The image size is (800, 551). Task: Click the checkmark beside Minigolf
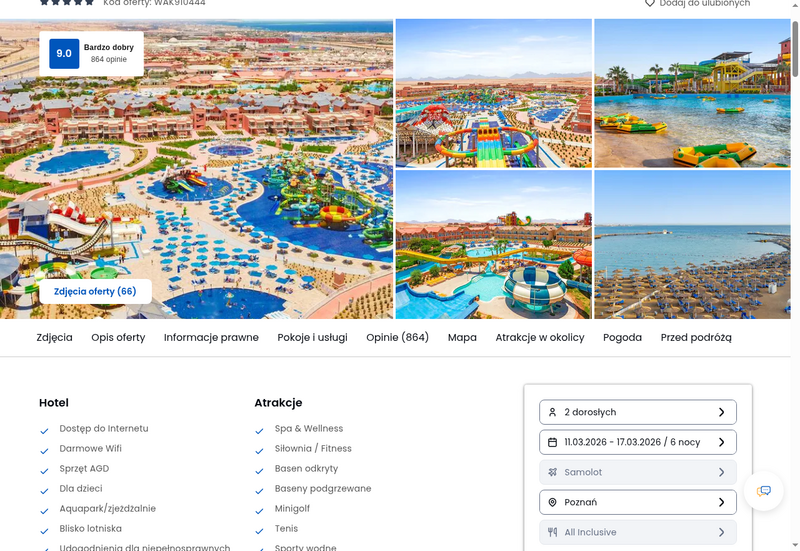tap(259, 511)
